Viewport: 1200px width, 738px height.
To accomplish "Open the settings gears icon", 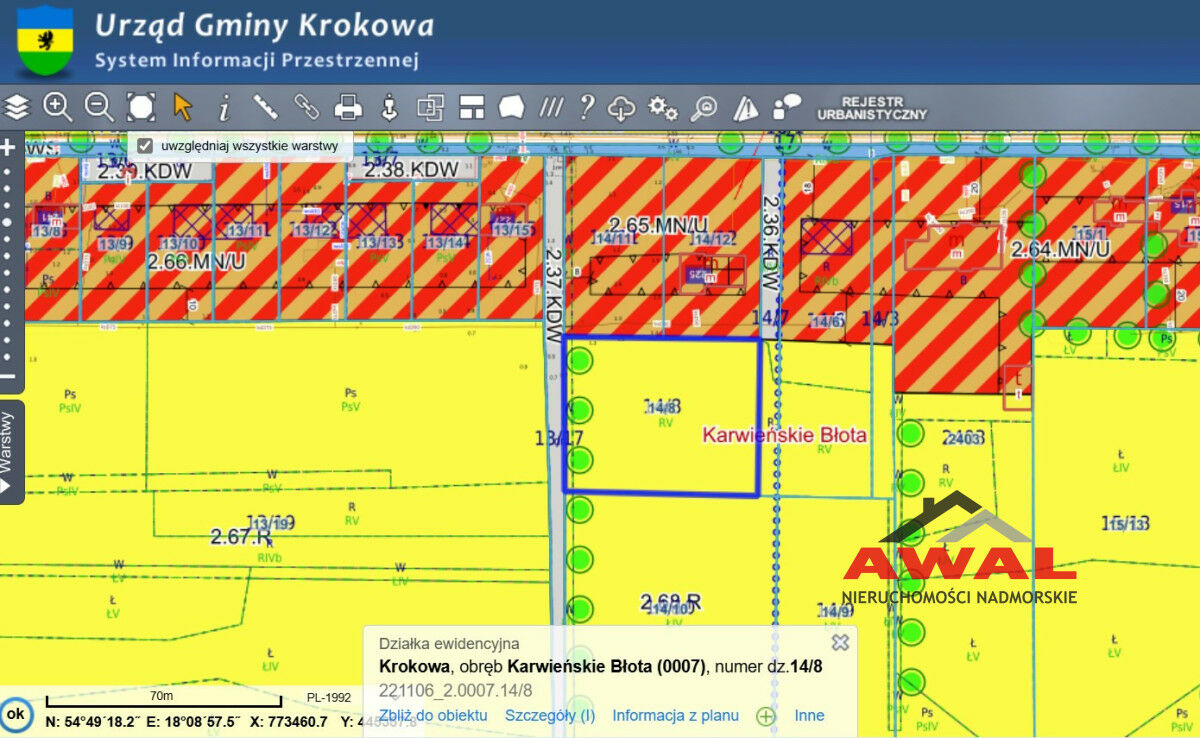I will (662, 106).
